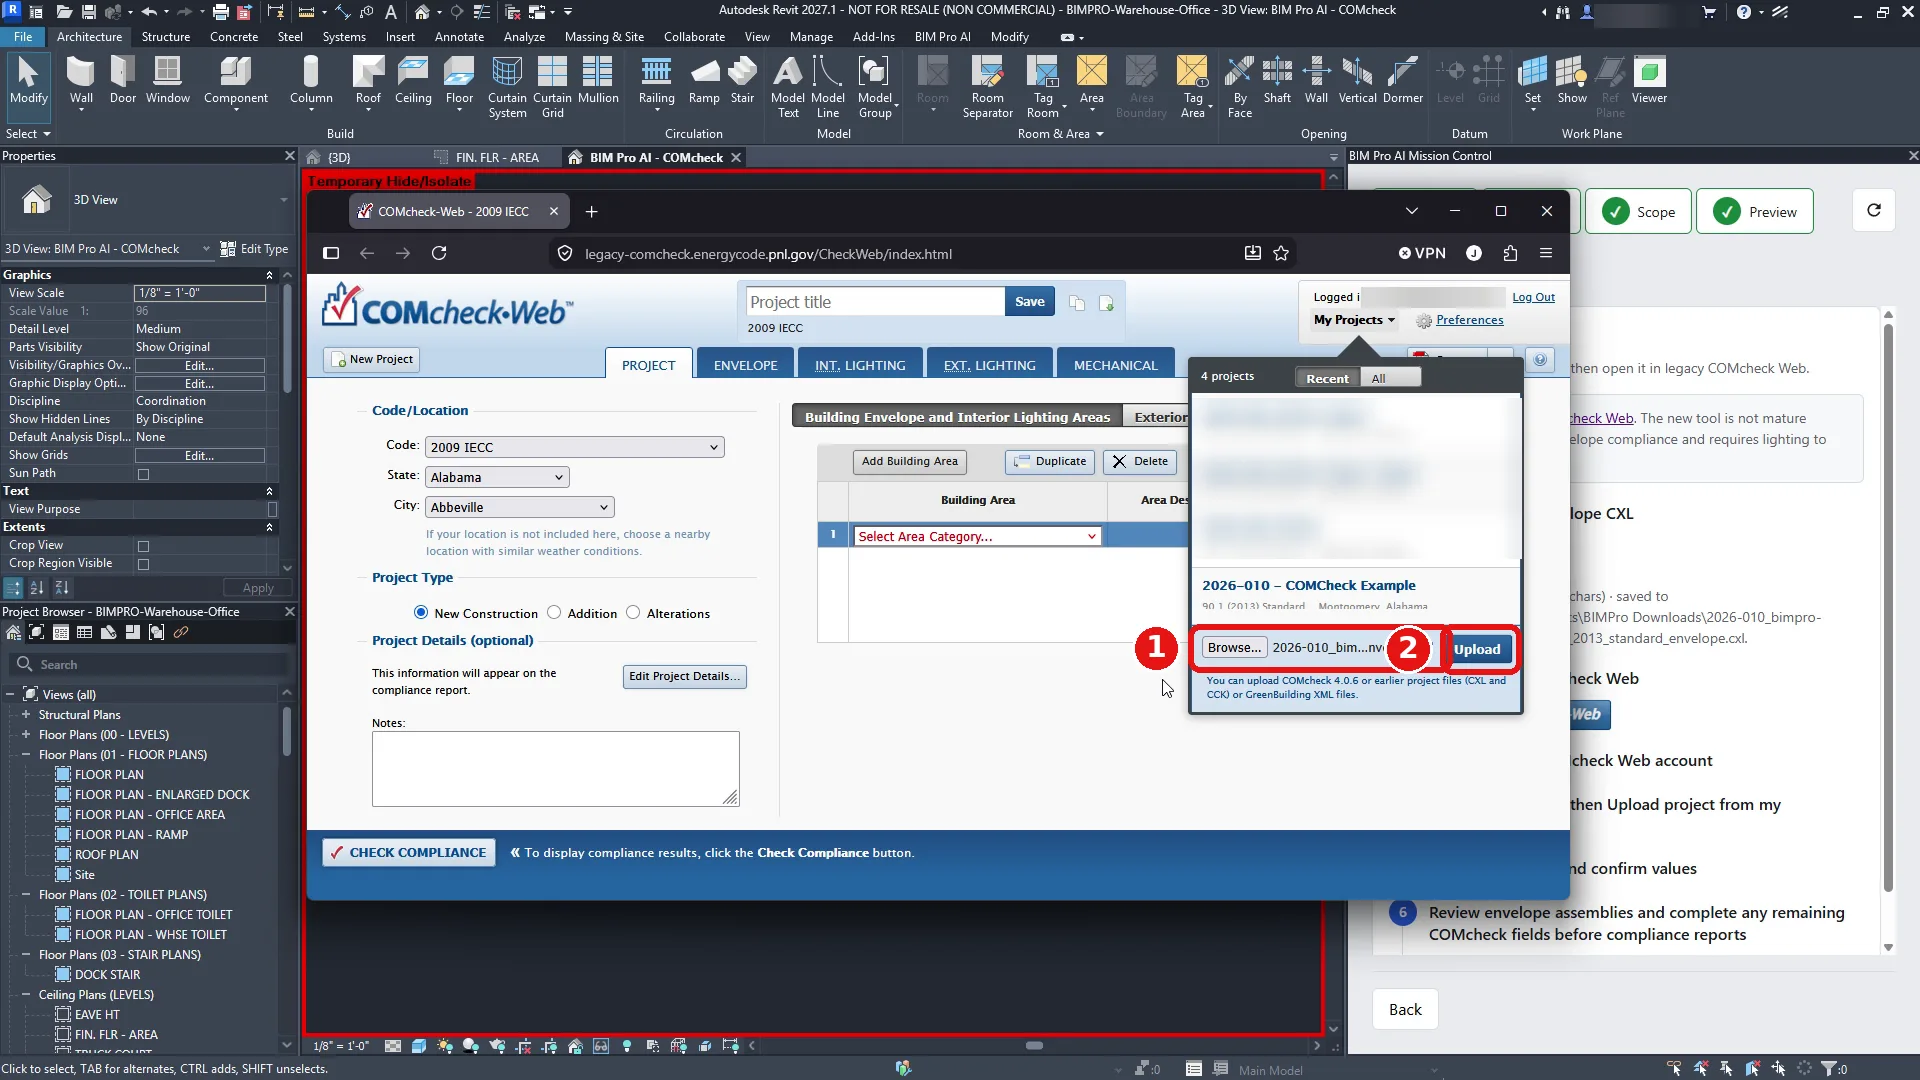Select the Dormer opening tool

(x=1402, y=80)
